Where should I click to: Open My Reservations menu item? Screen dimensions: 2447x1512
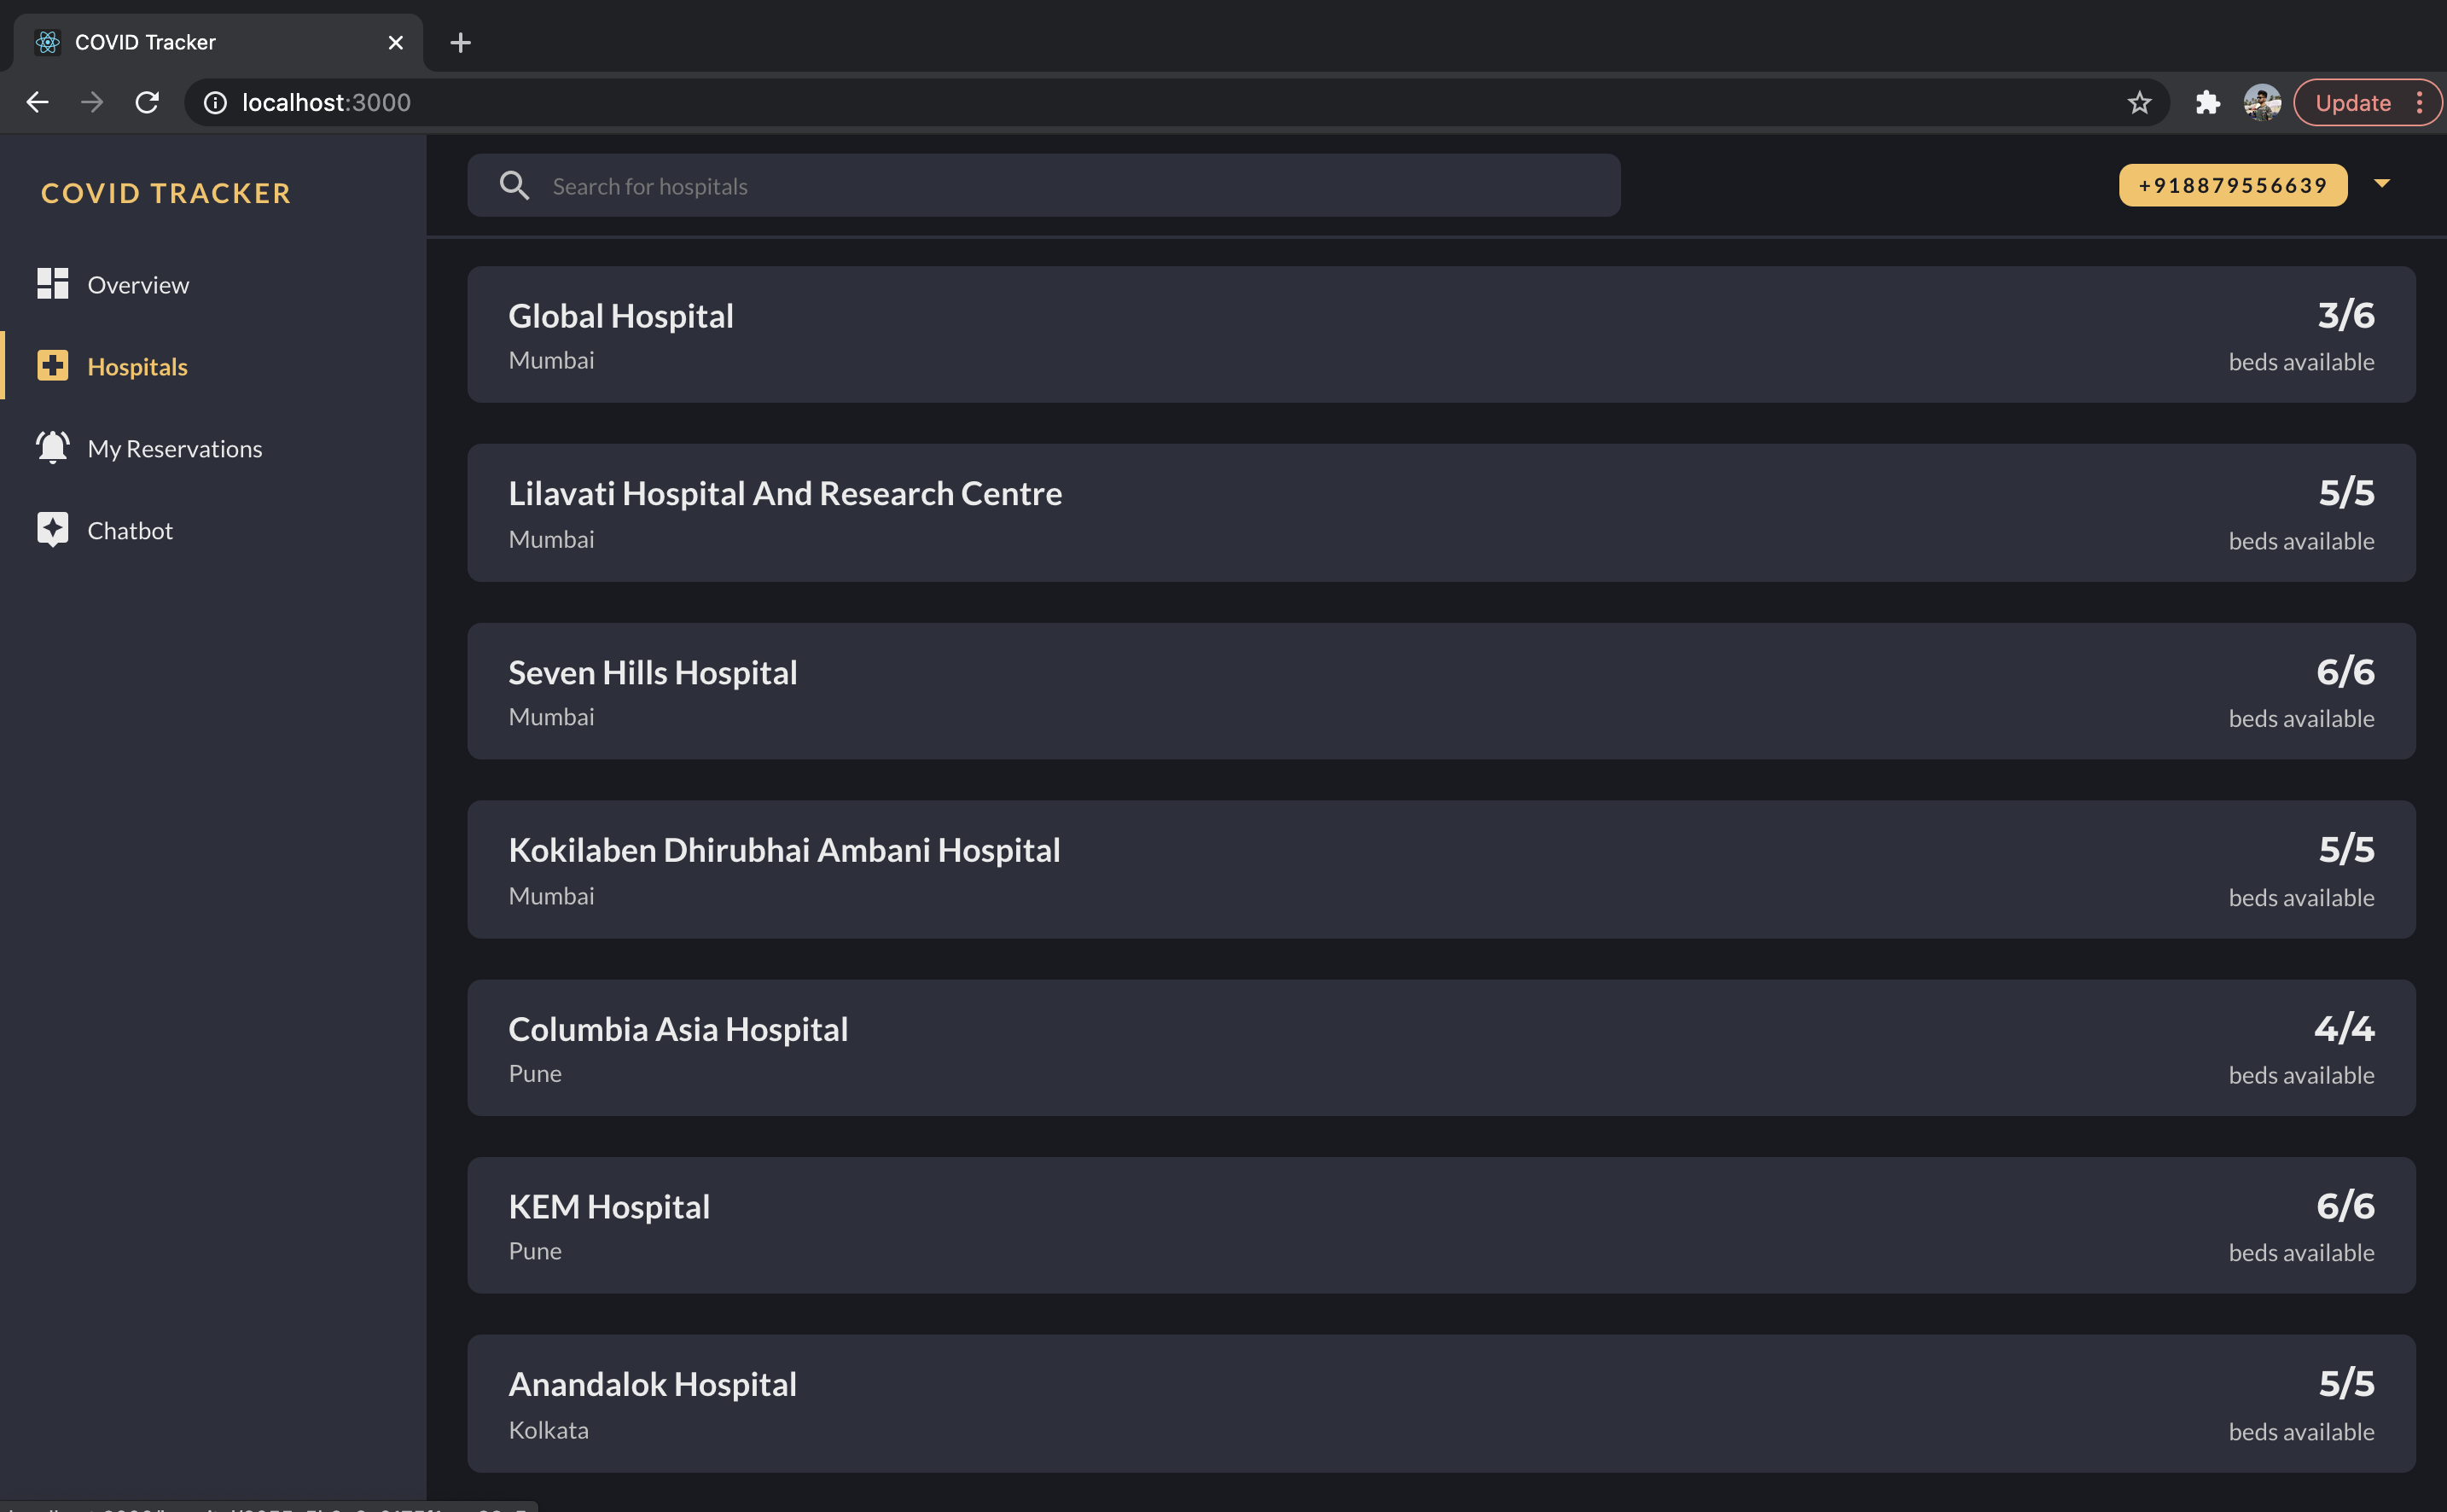tap(174, 449)
